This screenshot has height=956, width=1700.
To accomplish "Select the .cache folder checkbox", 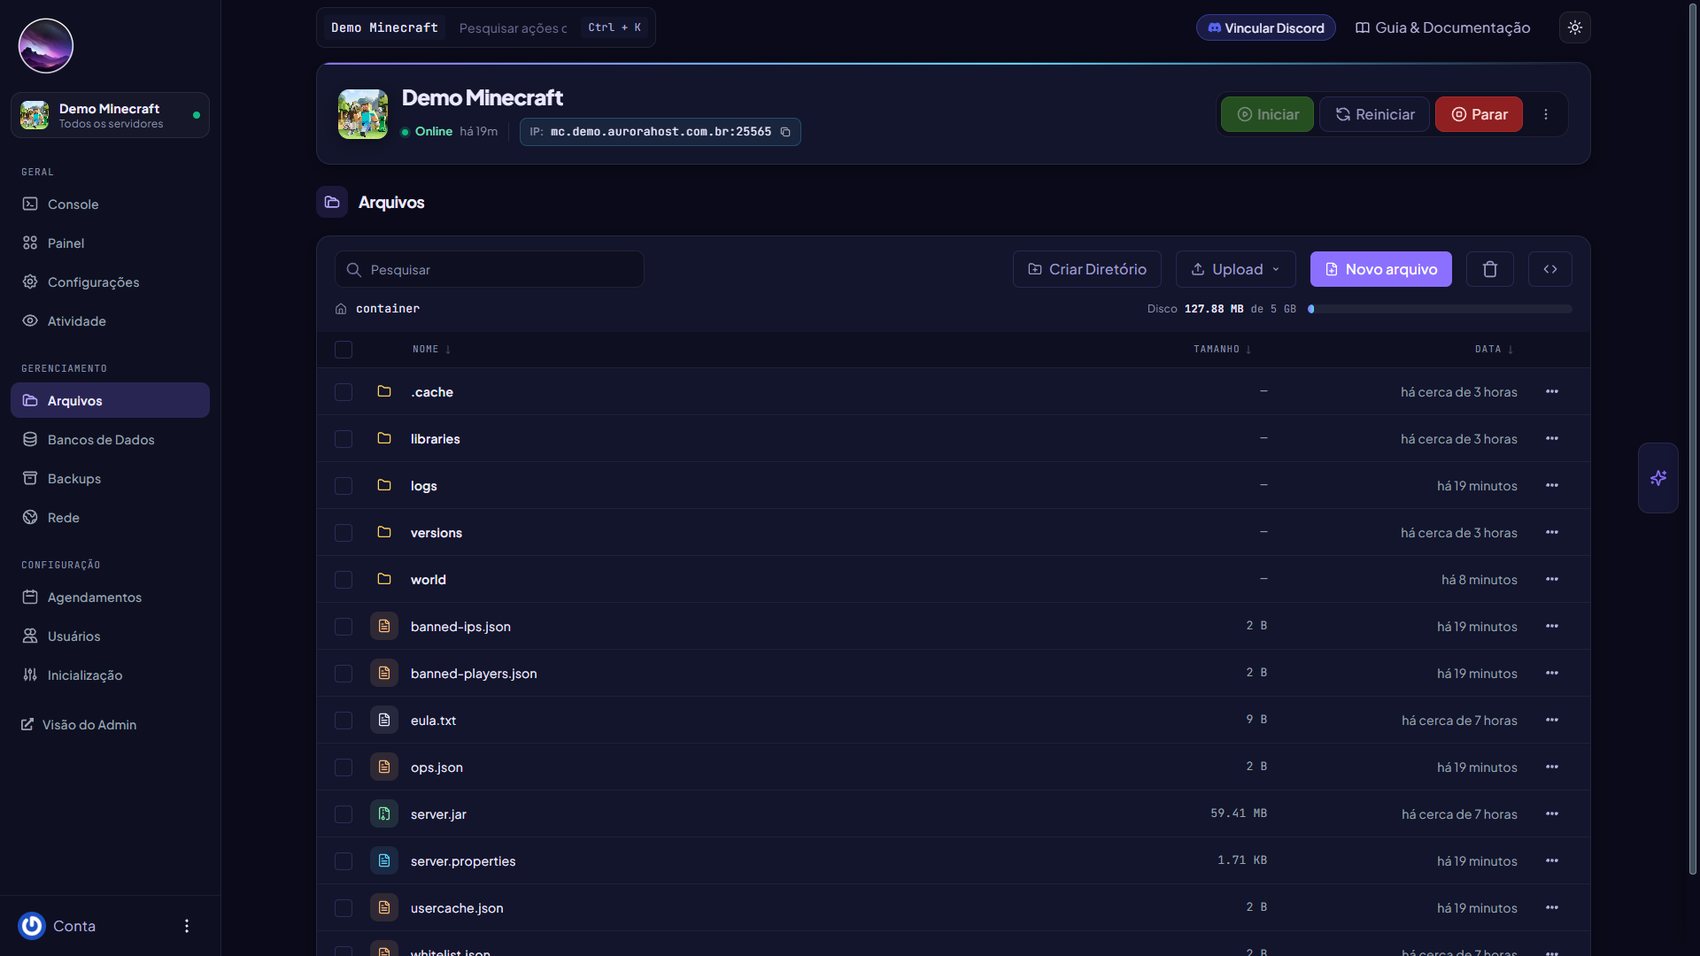I will coord(344,392).
